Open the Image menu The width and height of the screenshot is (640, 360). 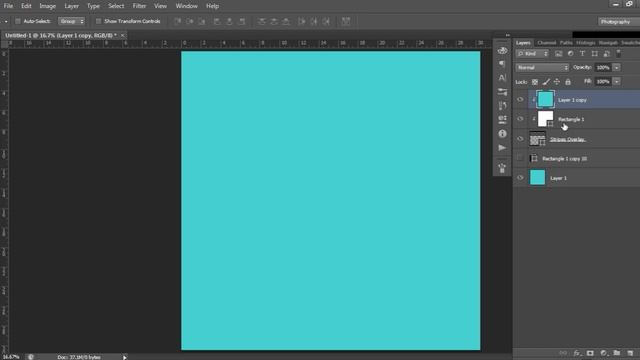[47, 6]
